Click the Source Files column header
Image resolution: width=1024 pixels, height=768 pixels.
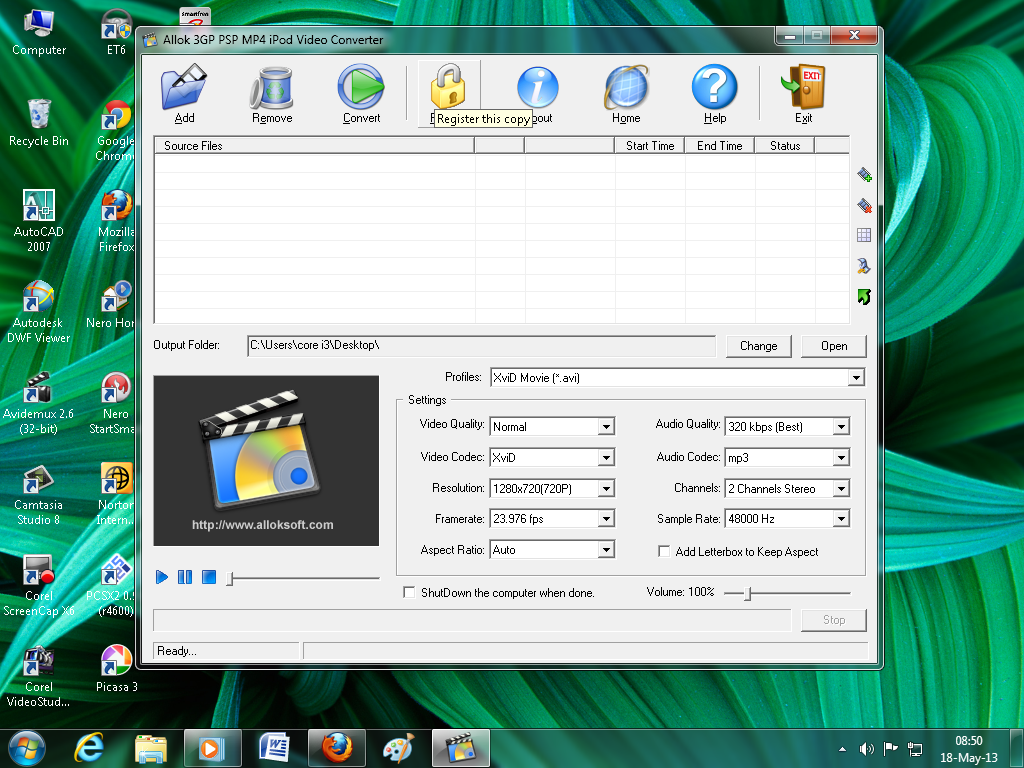[x=314, y=146]
